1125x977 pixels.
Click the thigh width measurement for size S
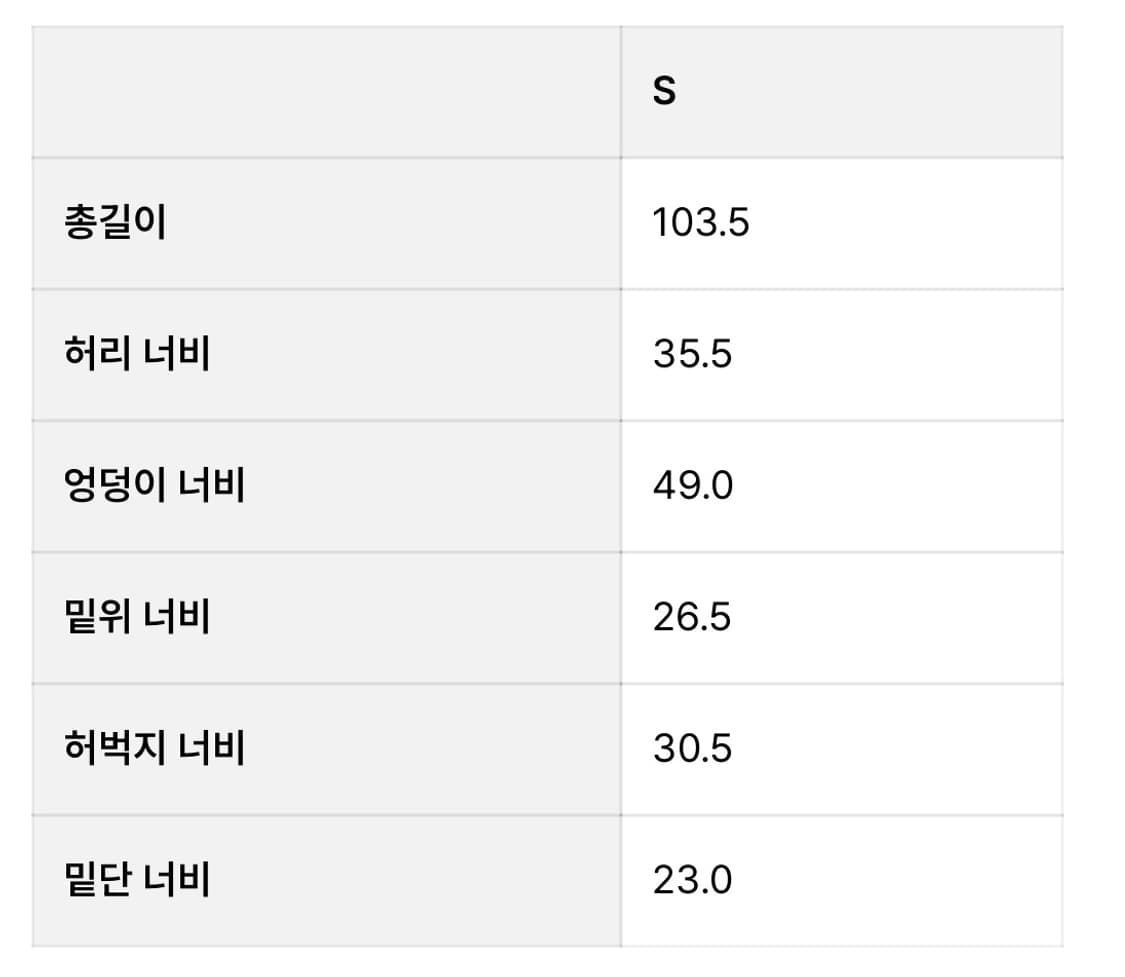click(692, 749)
